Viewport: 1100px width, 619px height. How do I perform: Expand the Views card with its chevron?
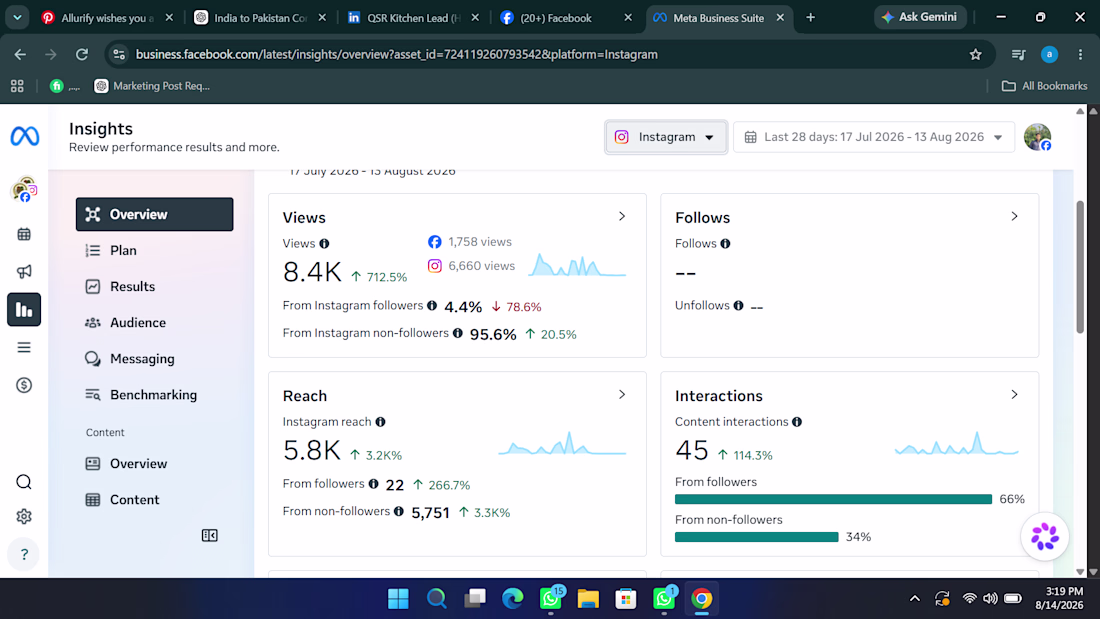[x=622, y=216]
